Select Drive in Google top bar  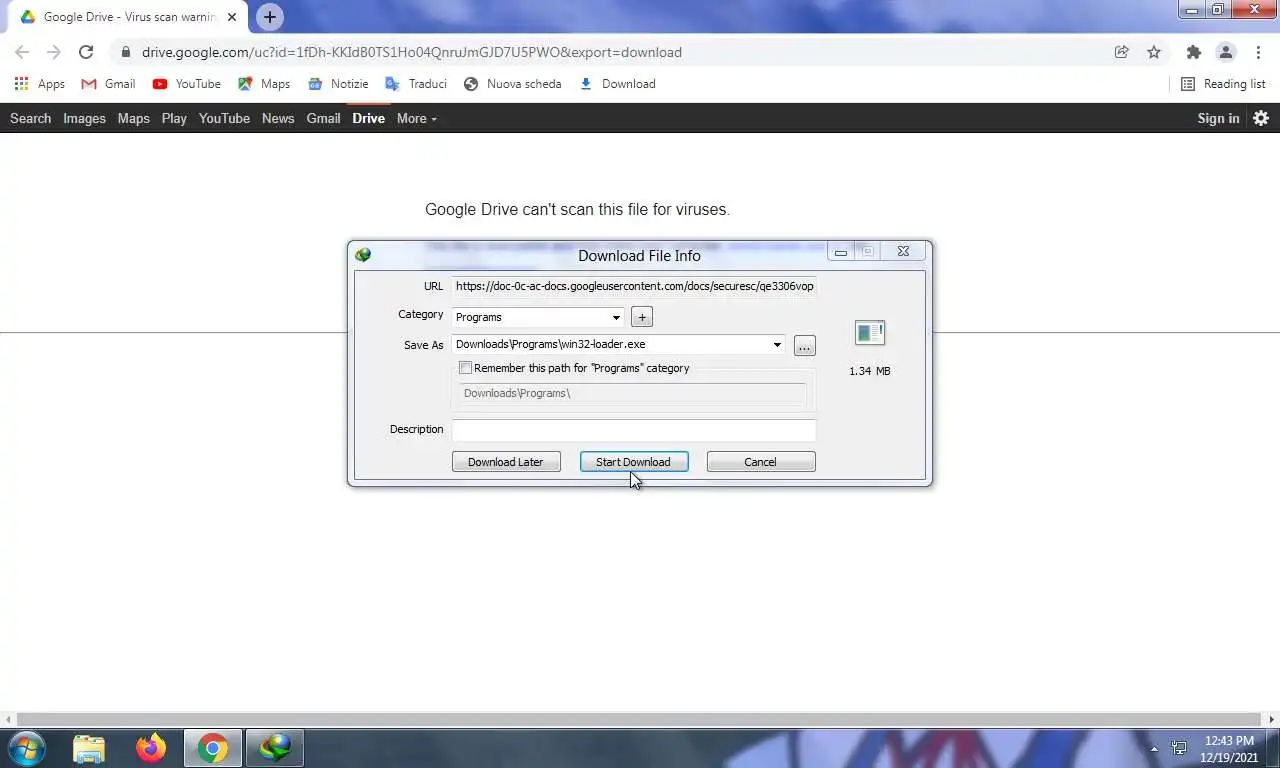pyautogui.click(x=368, y=118)
